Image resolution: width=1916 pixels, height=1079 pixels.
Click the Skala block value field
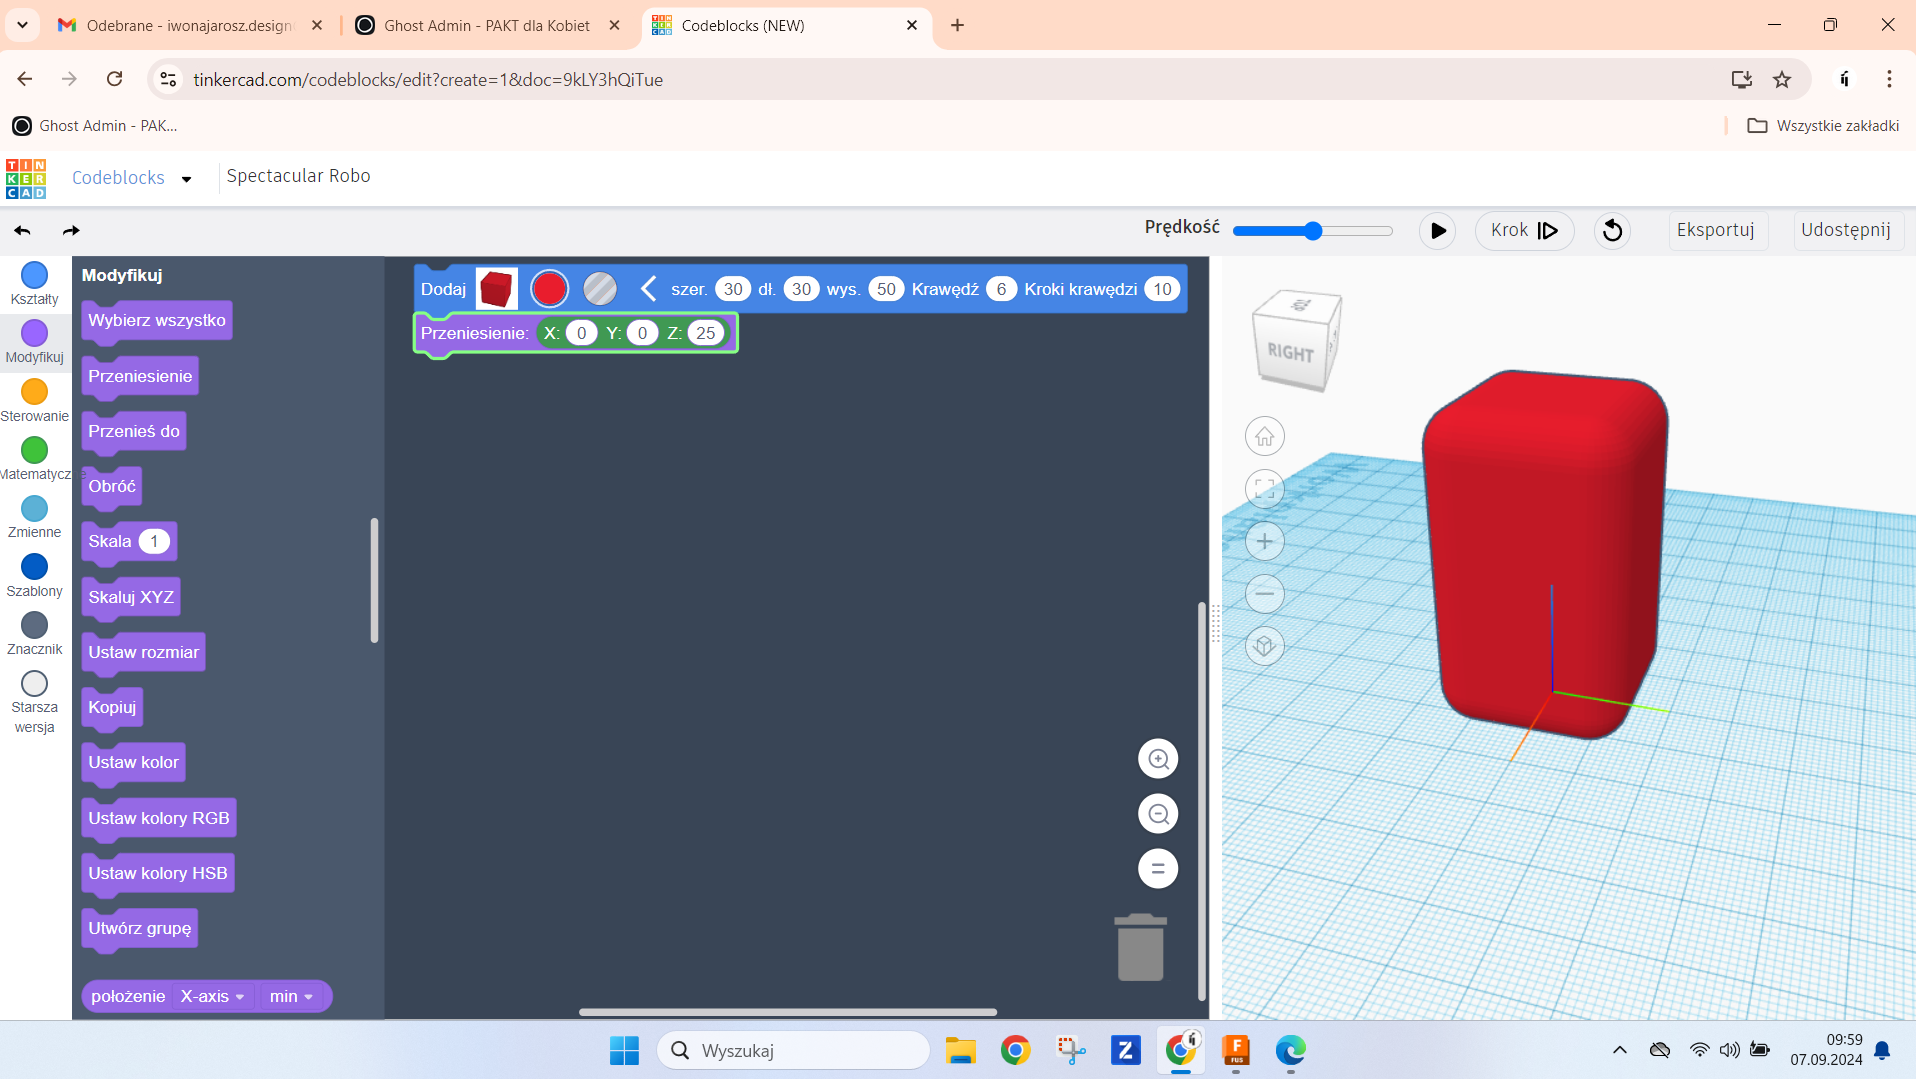click(154, 541)
